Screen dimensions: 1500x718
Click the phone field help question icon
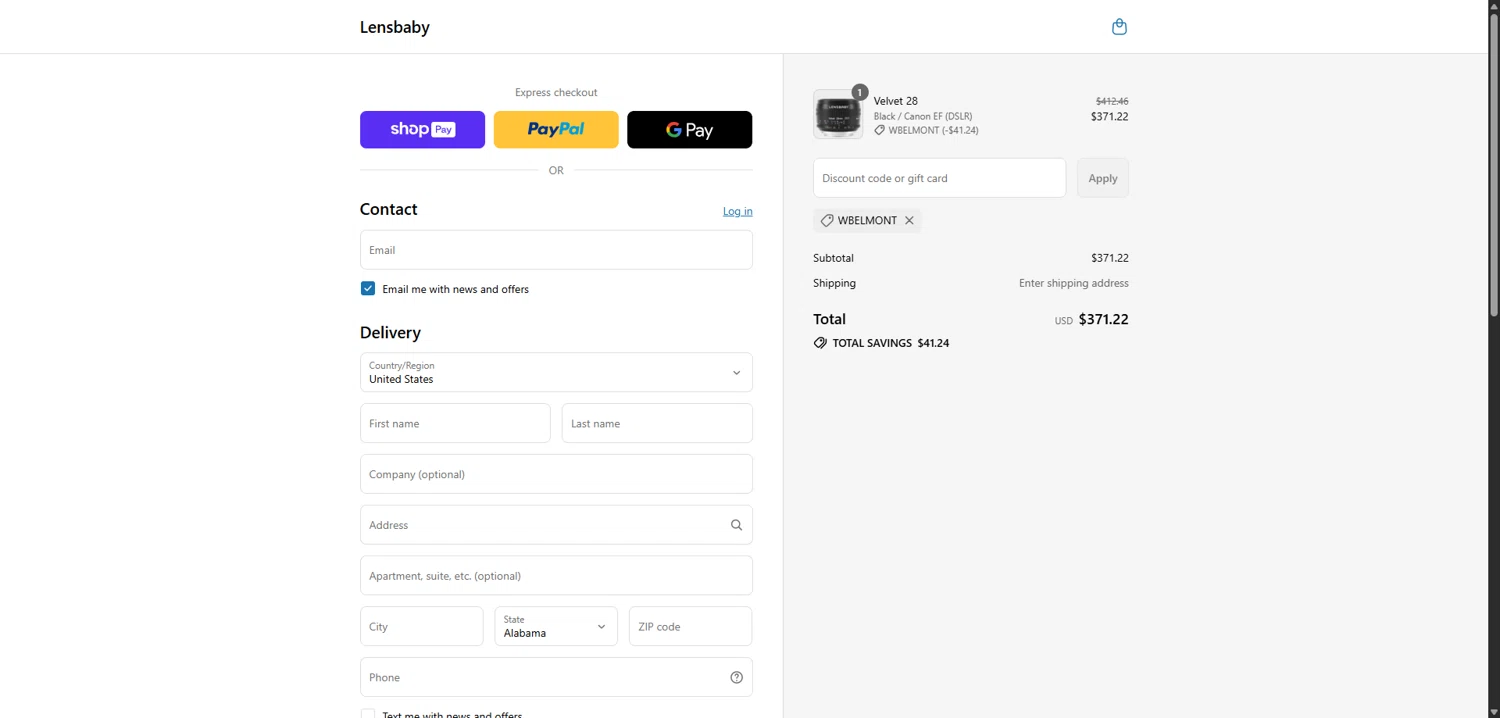tap(736, 677)
